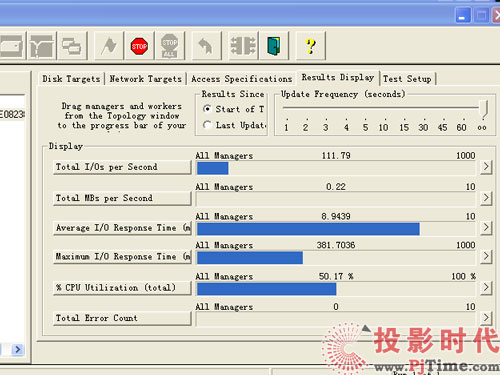Click the Total MBs per Second button
The width and height of the screenshot is (500, 375).
click(122, 198)
